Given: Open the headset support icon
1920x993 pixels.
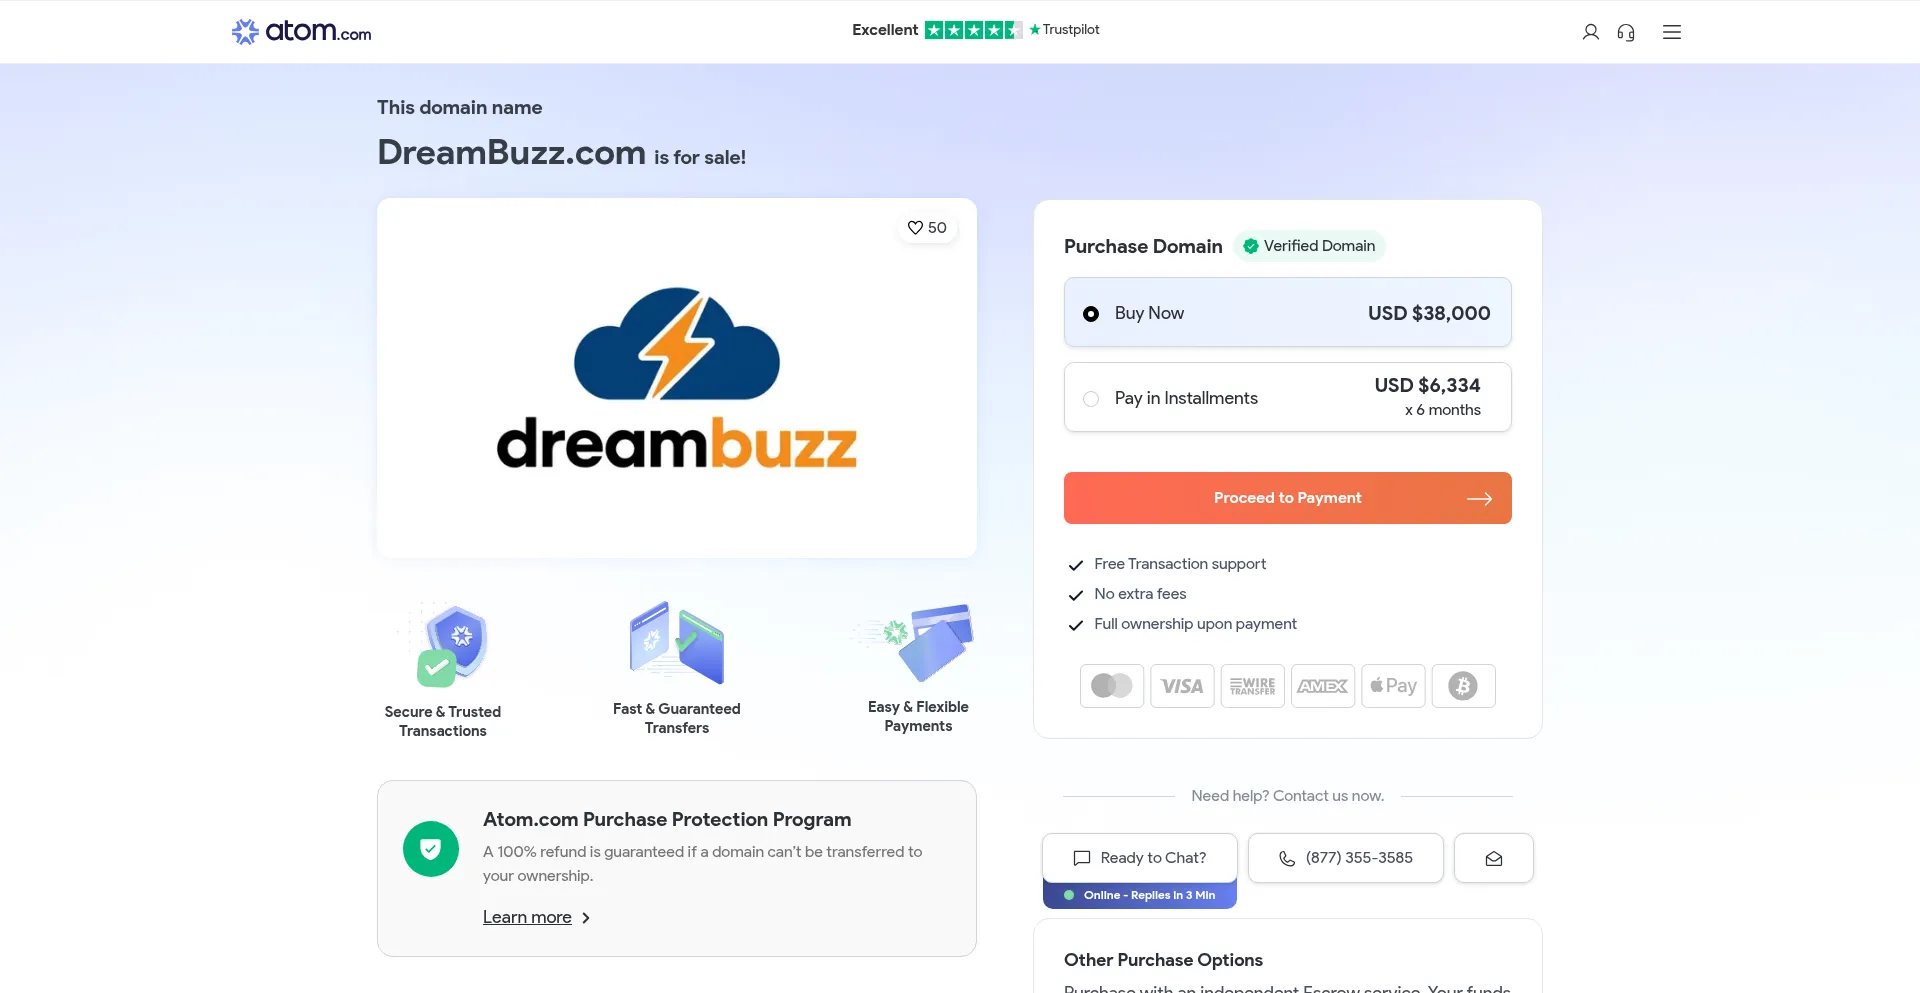Looking at the screenshot, I should click(1626, 32).
